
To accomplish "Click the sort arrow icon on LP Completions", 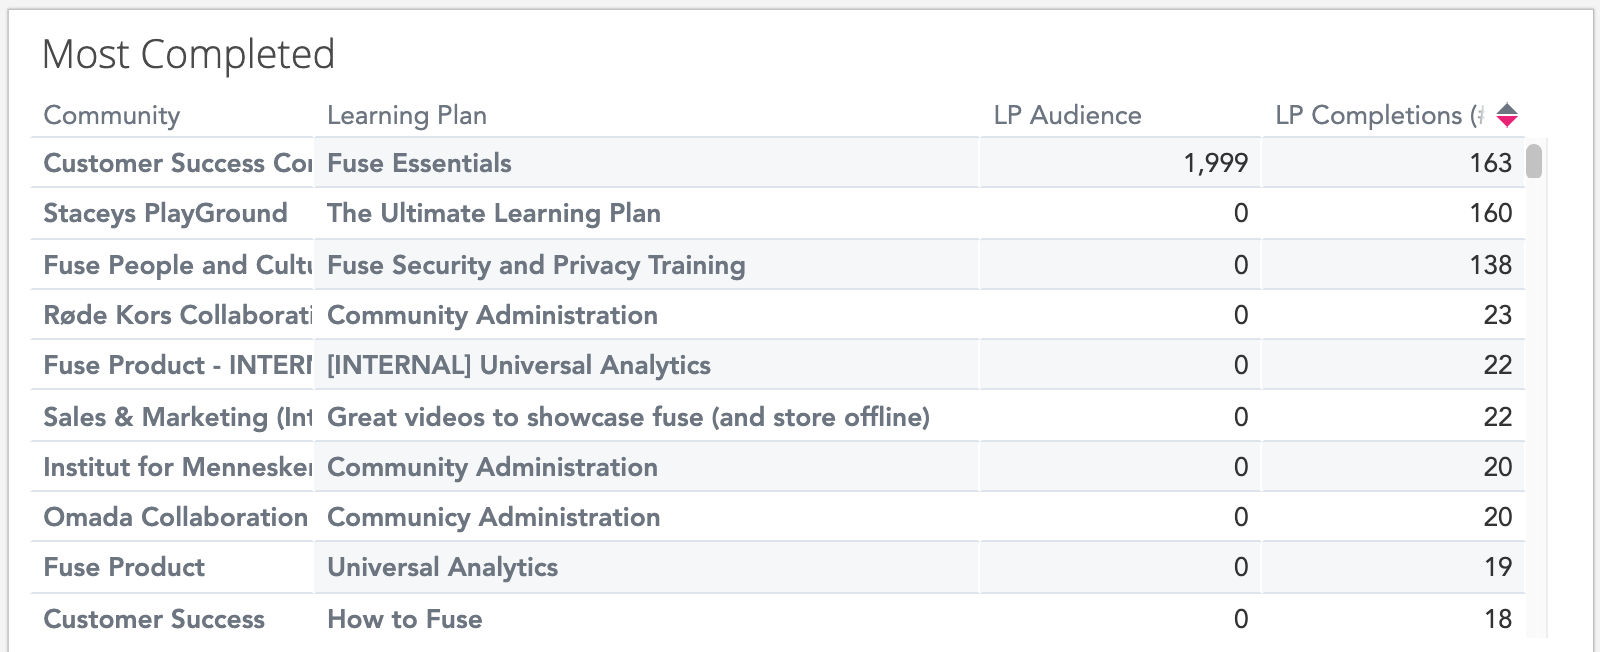I will pos(1507,116).
